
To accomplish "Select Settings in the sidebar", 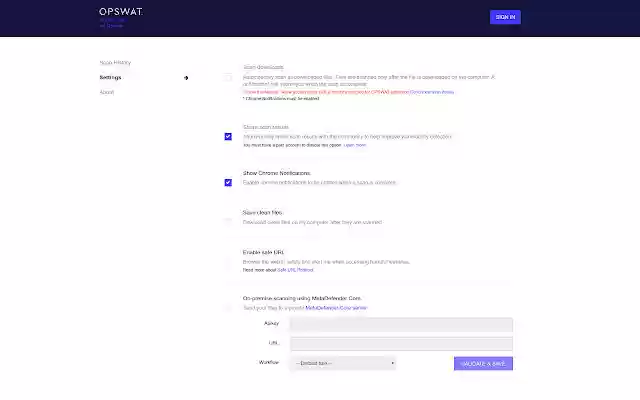I will pyautogui.click(x=110, y=77).
